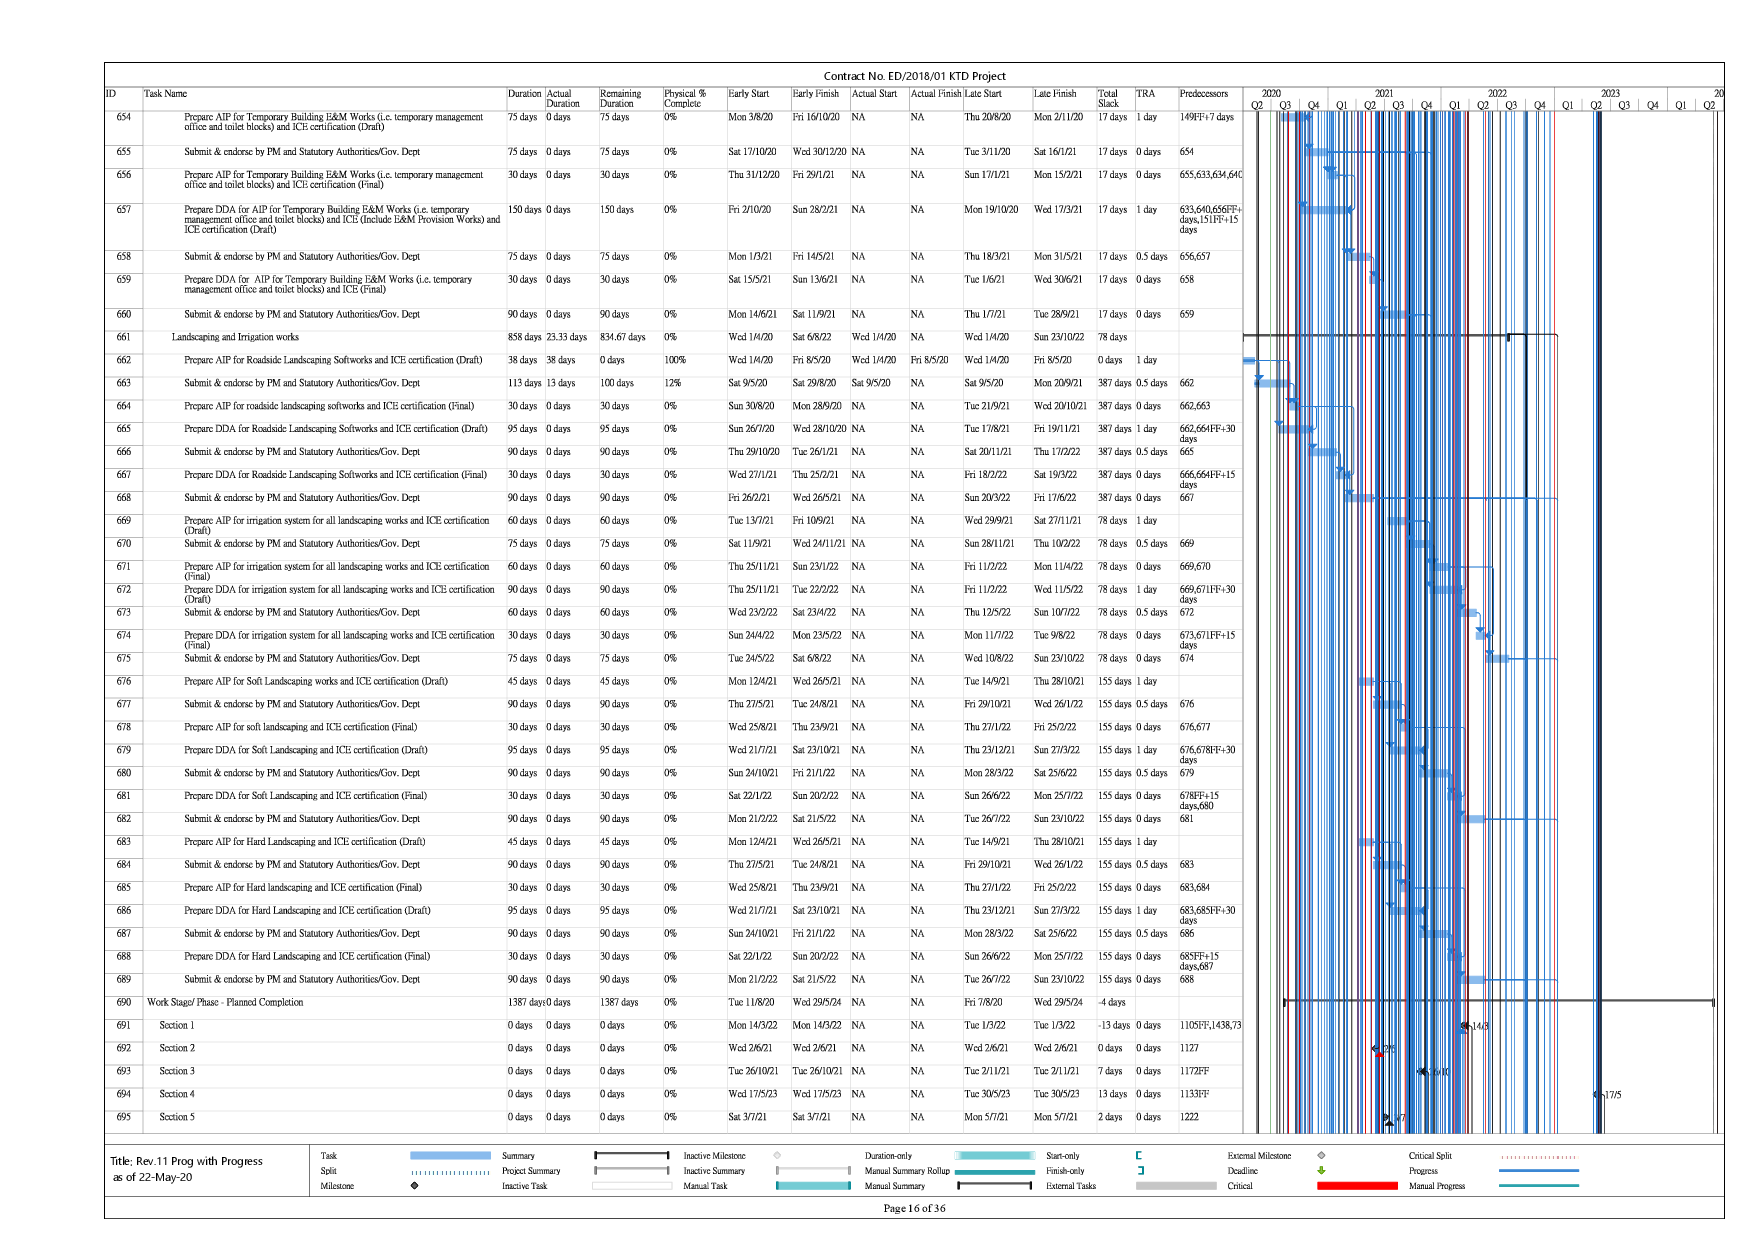Select the Landscaping and Irrigation works summary row

(x=235, y=338)
